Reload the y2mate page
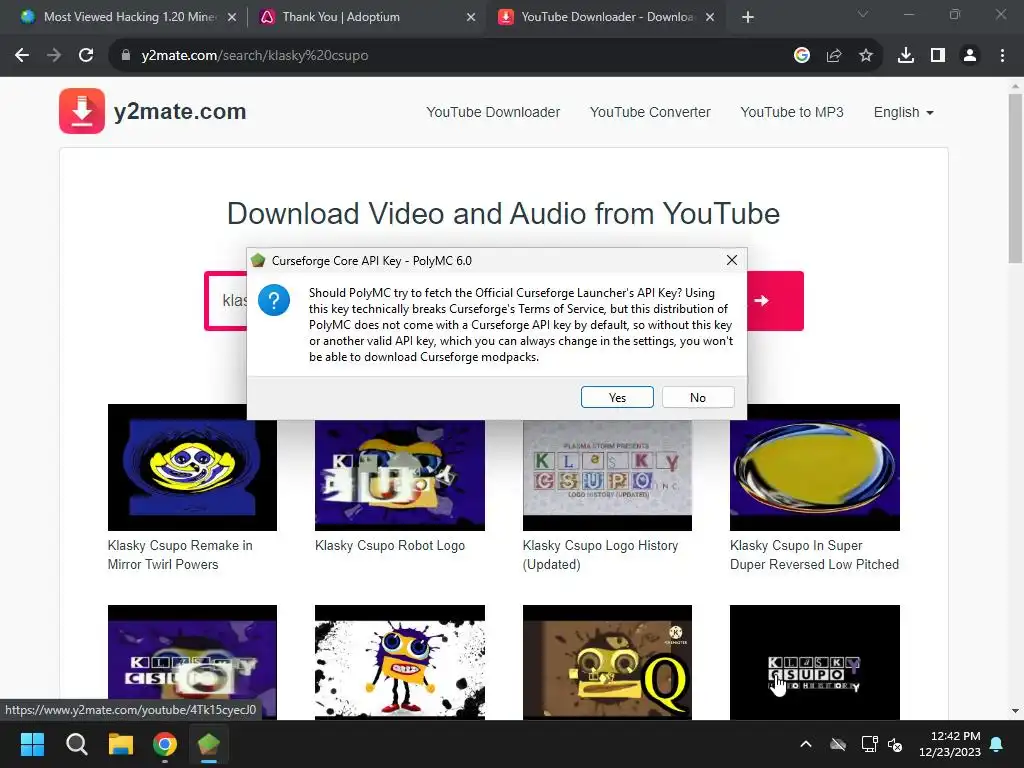Image resolution: width=1024 pixels, height=768 pixels. point(86,56)
